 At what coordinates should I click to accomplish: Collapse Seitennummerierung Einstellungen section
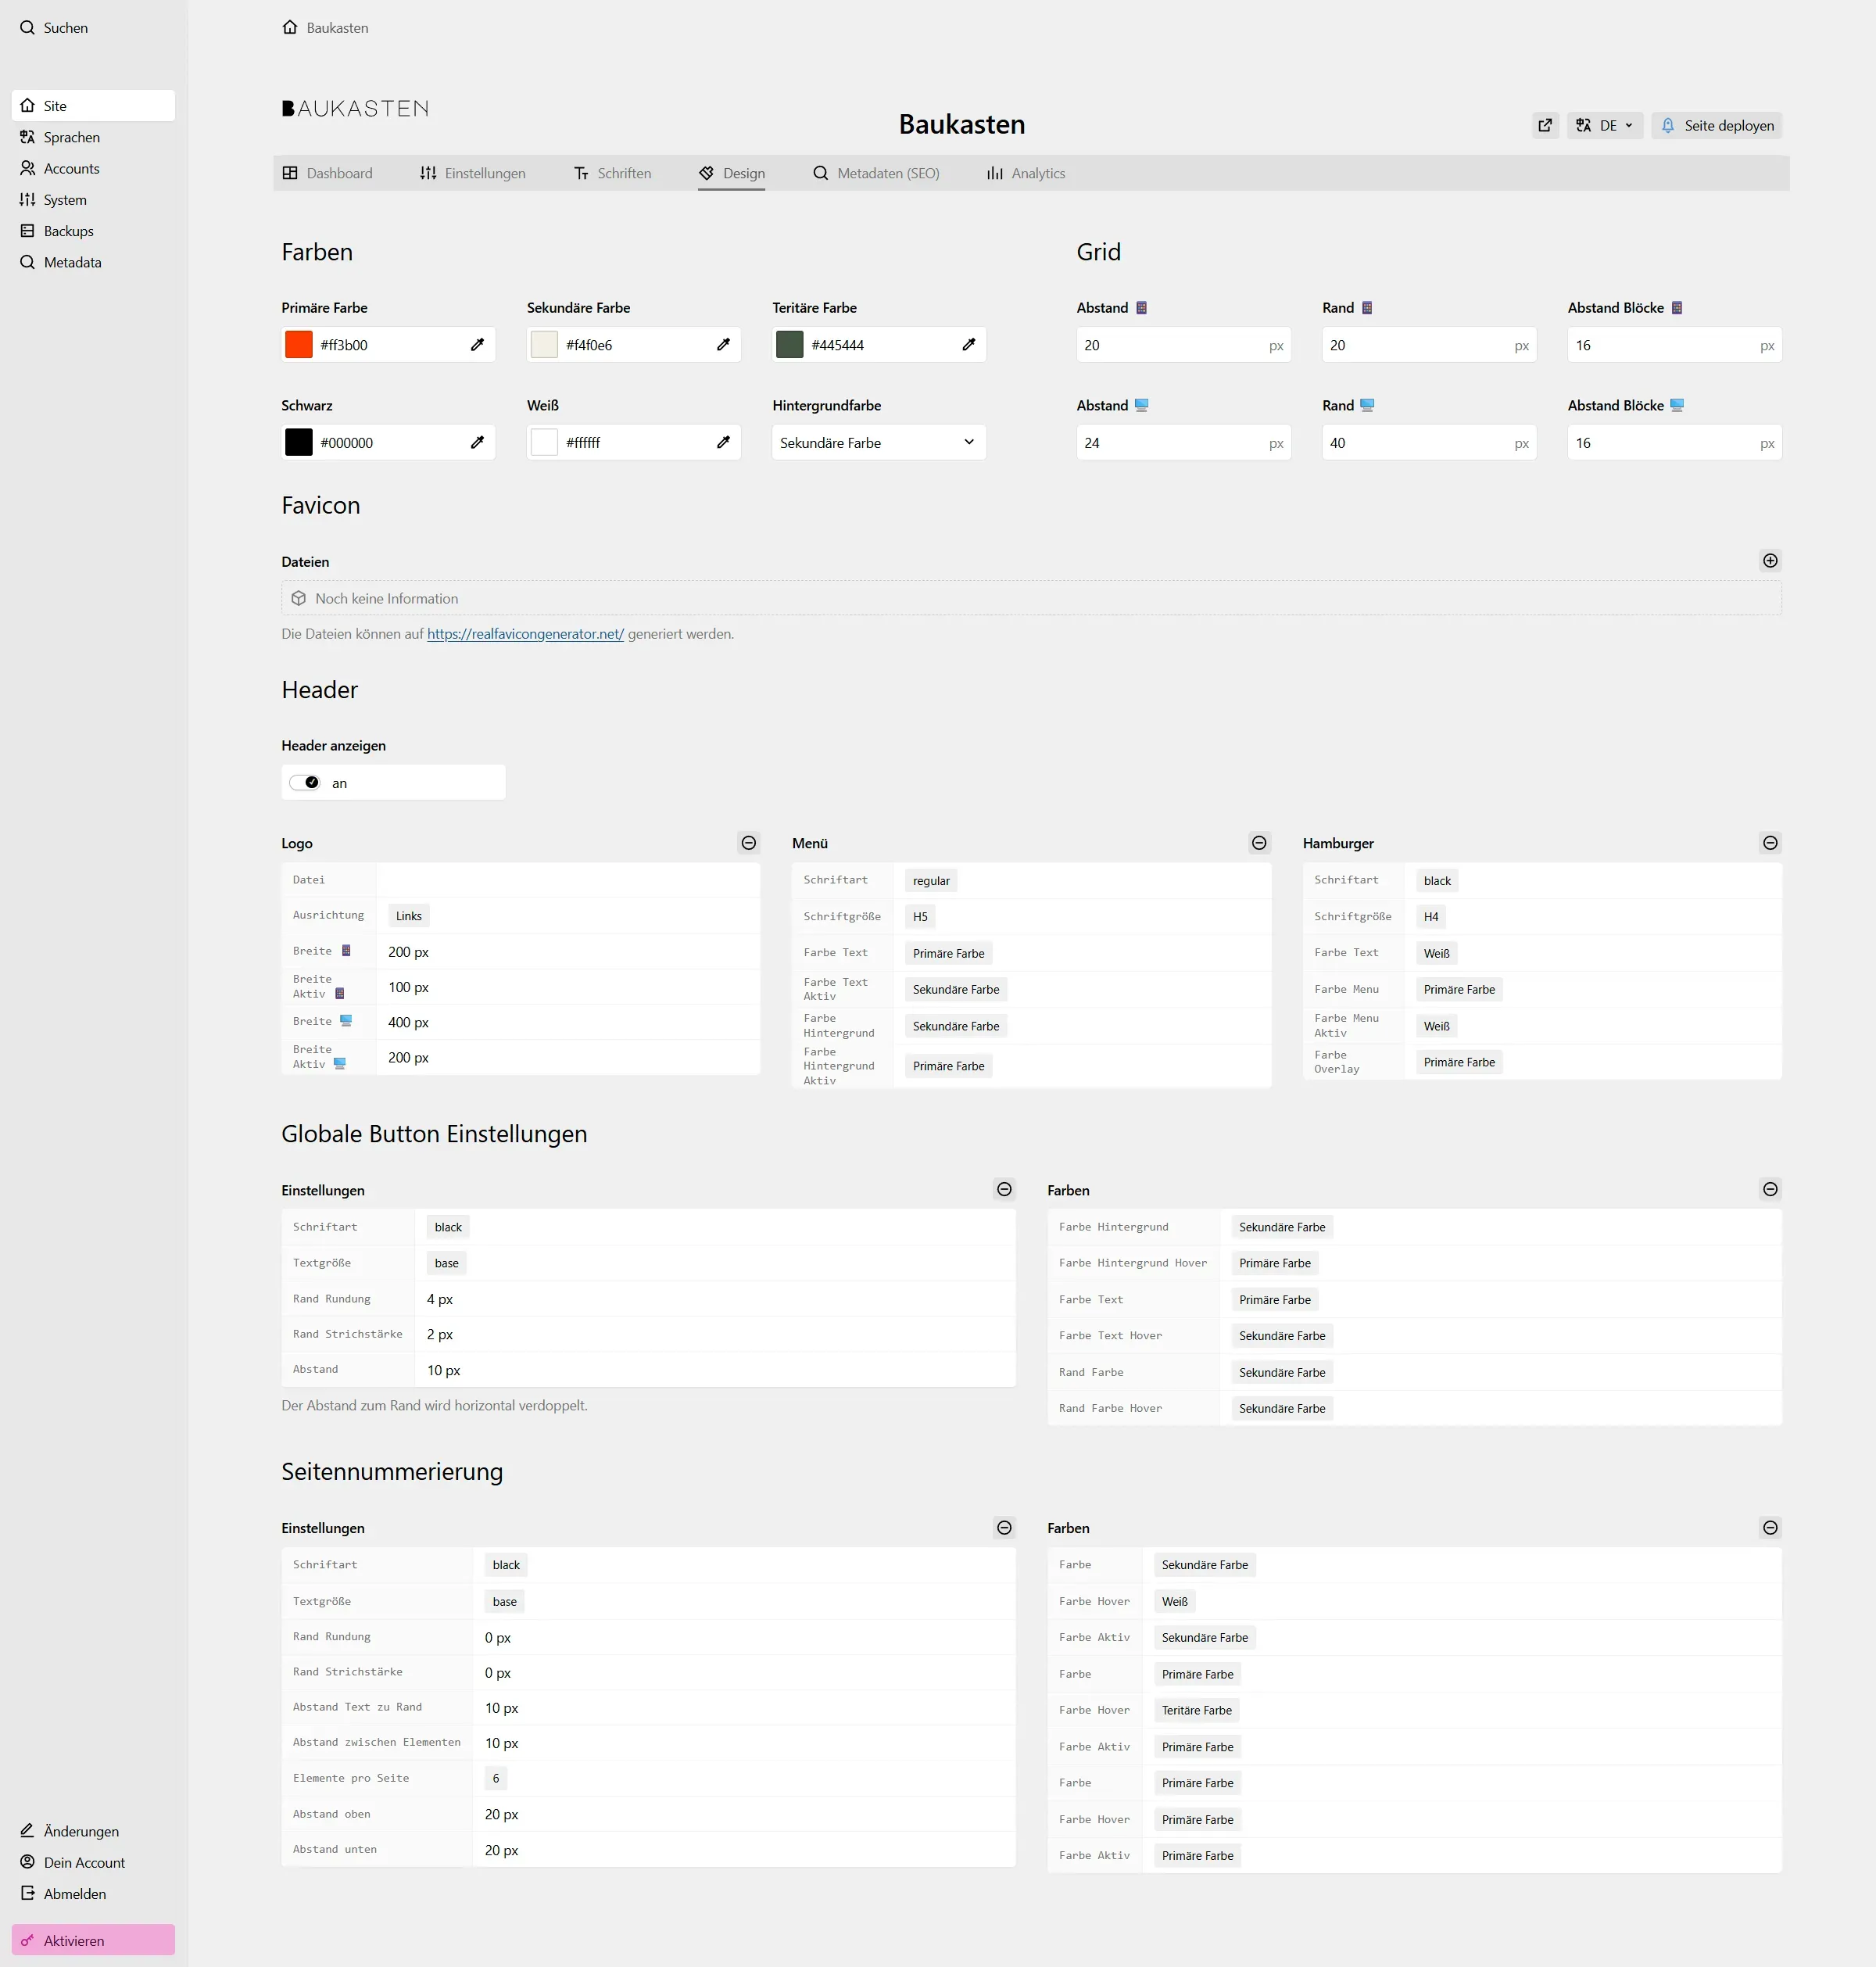coord(1004,1528)
